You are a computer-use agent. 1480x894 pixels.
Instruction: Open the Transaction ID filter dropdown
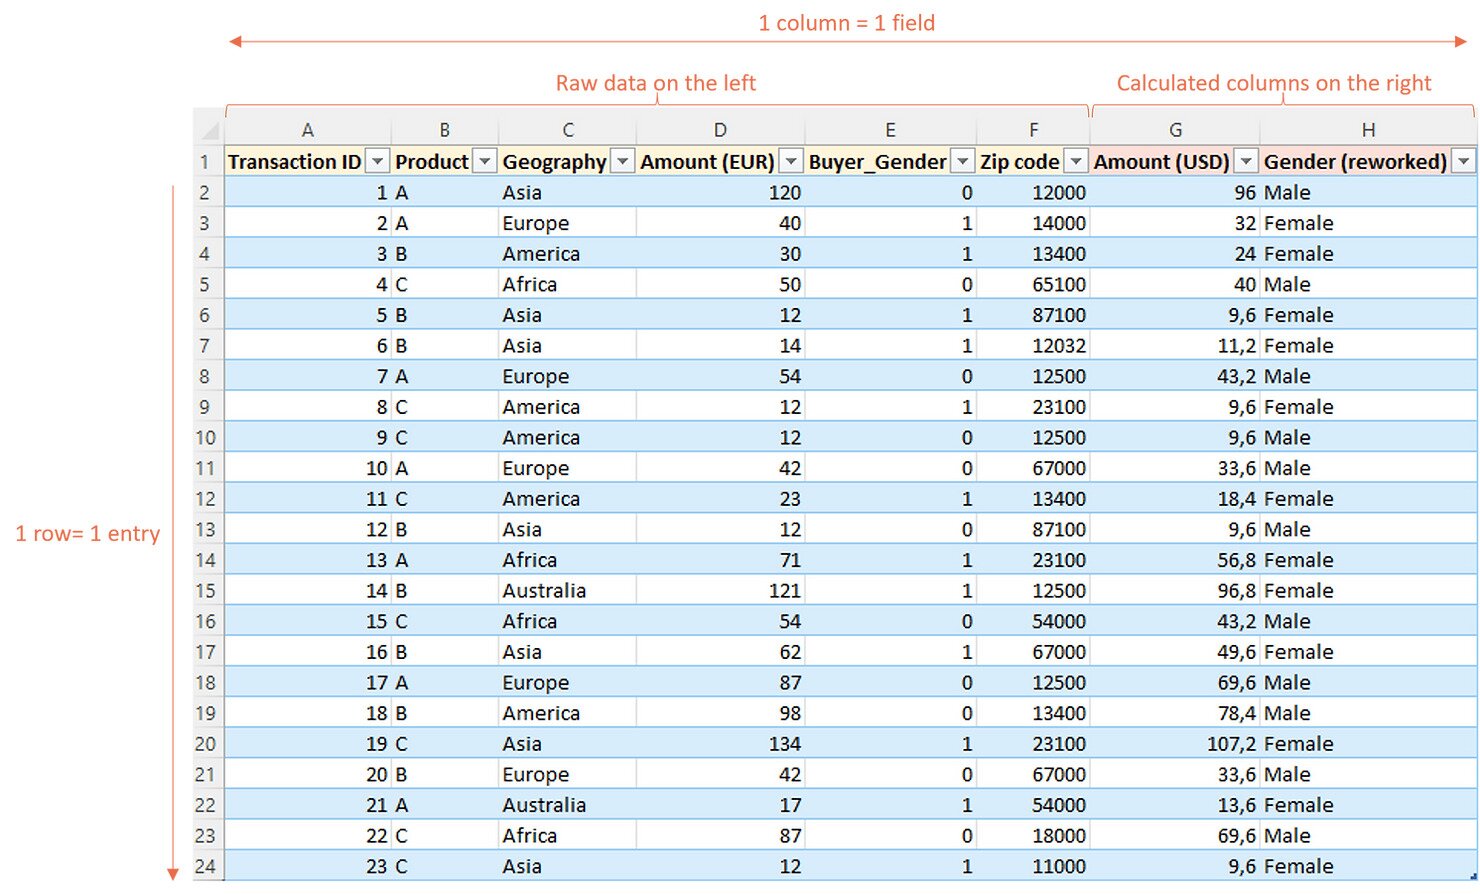point(377,162)
